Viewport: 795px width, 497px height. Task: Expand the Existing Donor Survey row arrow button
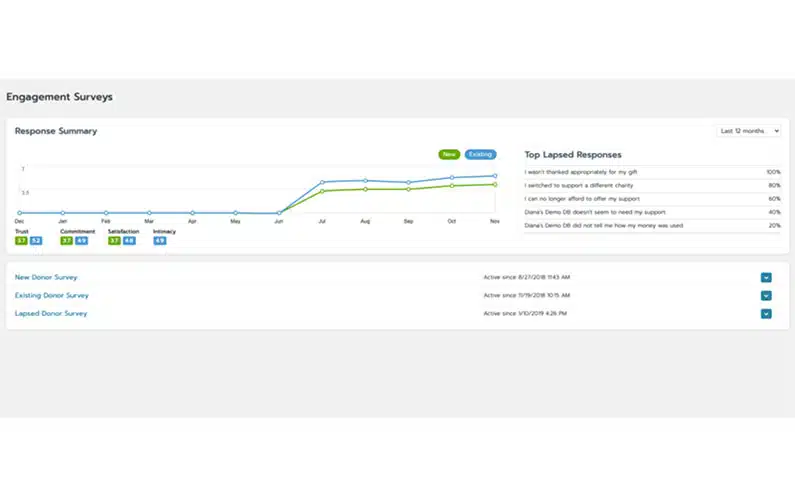[x=766, y=295]
